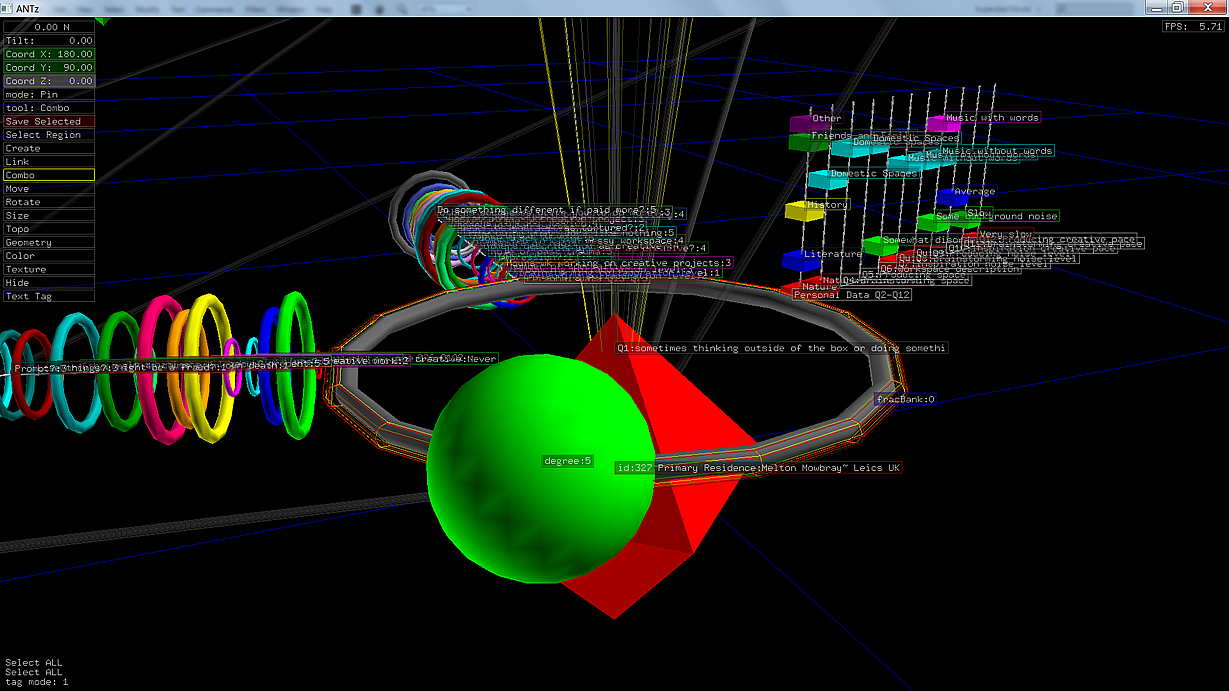Screen dimensions: 1229x691
Task: Toggle the Text Tag option
Action: click(49, 297)
